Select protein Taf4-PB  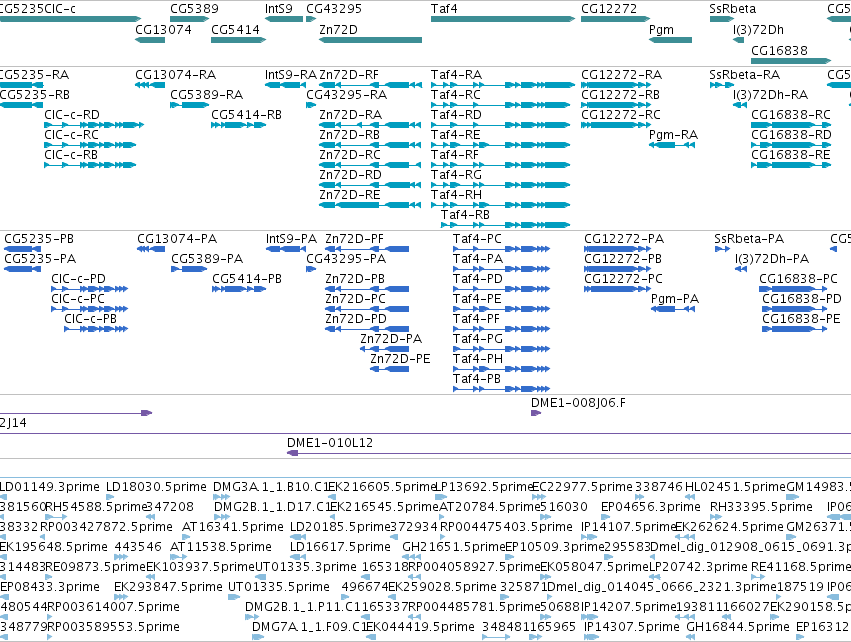tap(477, 378)
